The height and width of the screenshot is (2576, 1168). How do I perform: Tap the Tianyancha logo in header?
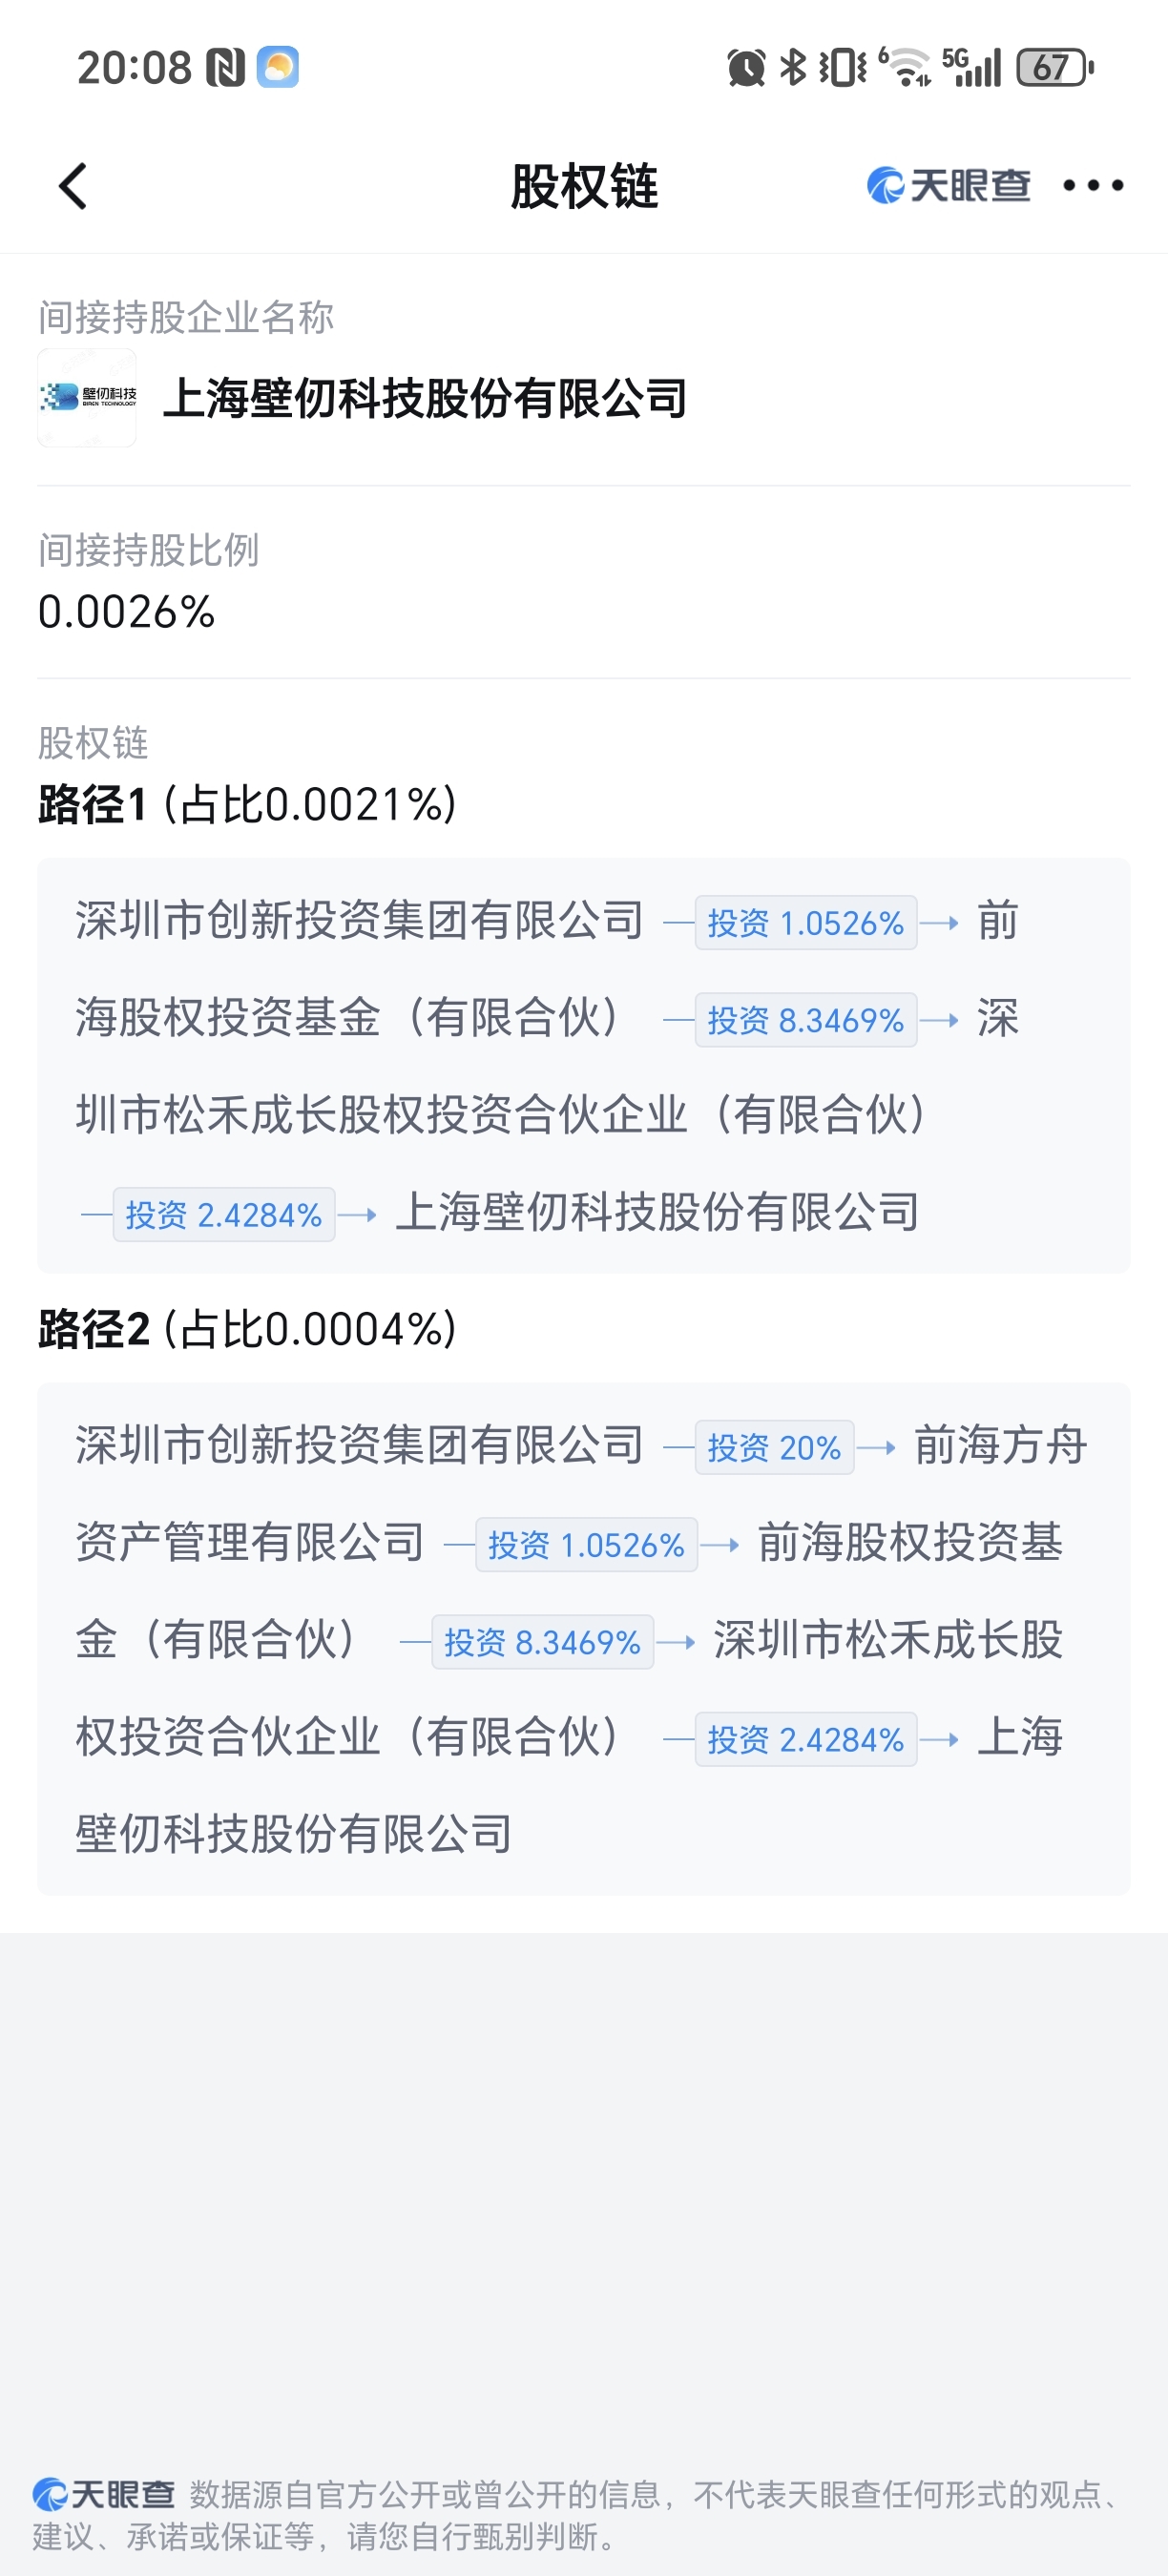948,186
